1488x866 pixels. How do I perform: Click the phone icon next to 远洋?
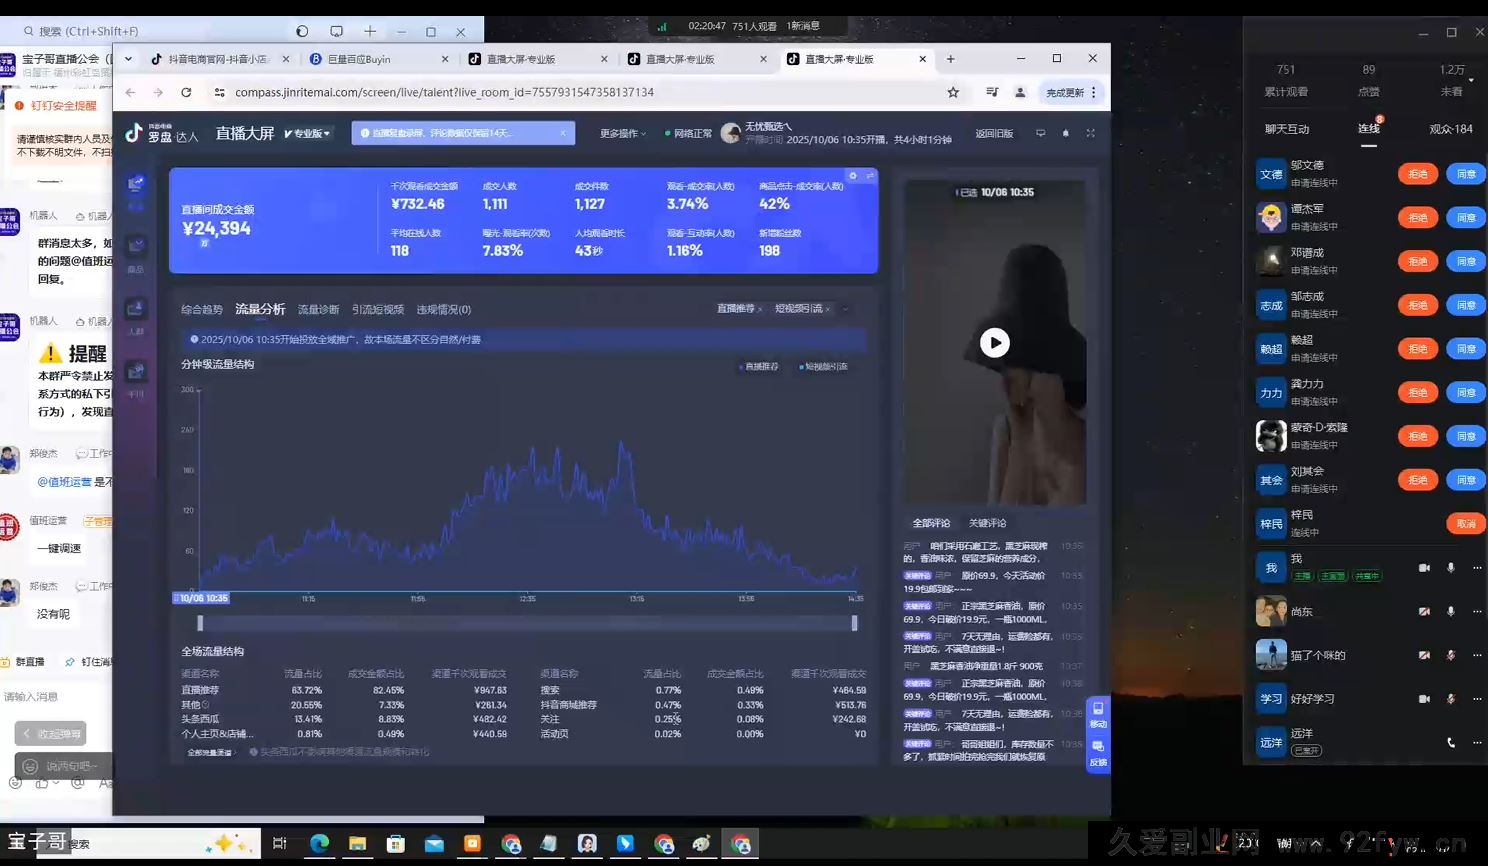1450,742
